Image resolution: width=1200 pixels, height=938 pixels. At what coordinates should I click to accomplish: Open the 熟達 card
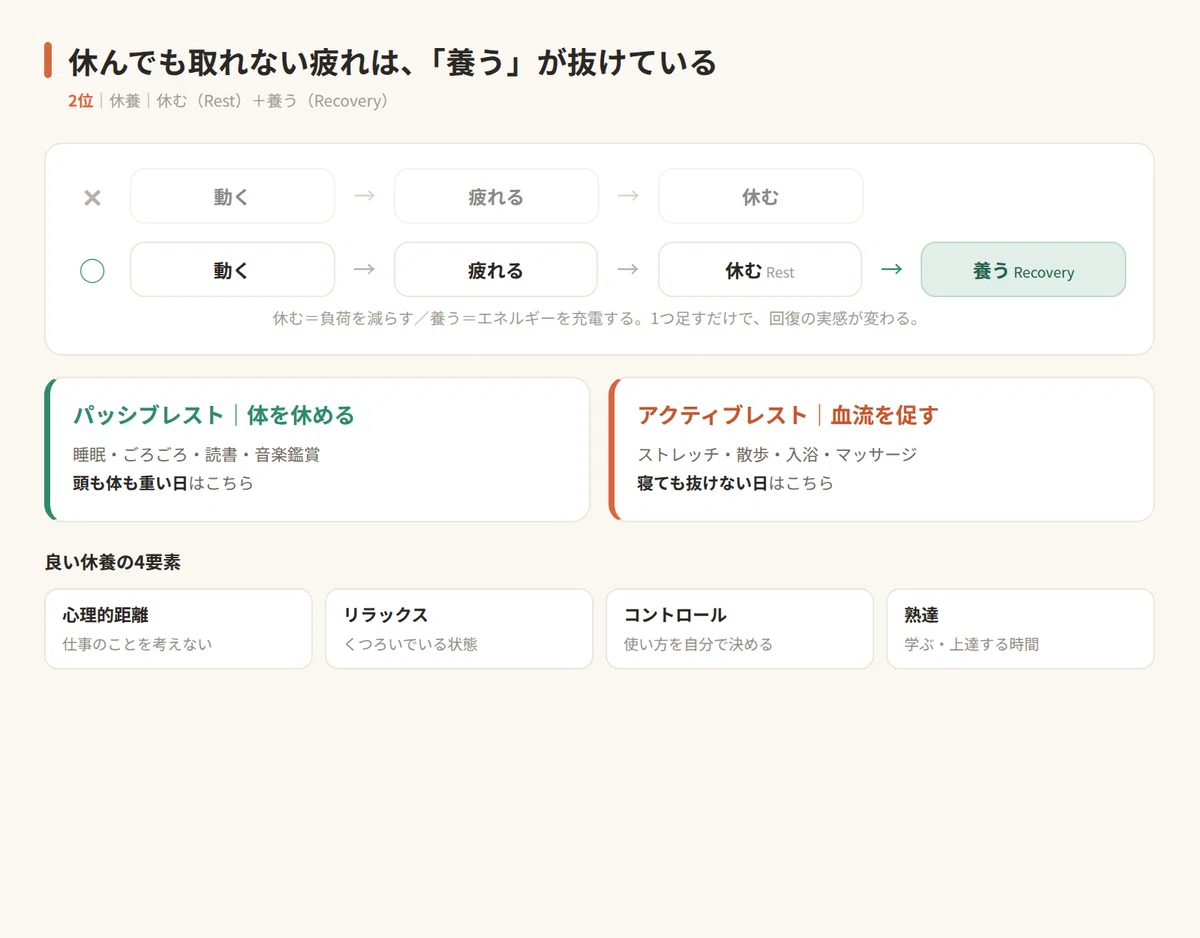tap(1020, 629)
